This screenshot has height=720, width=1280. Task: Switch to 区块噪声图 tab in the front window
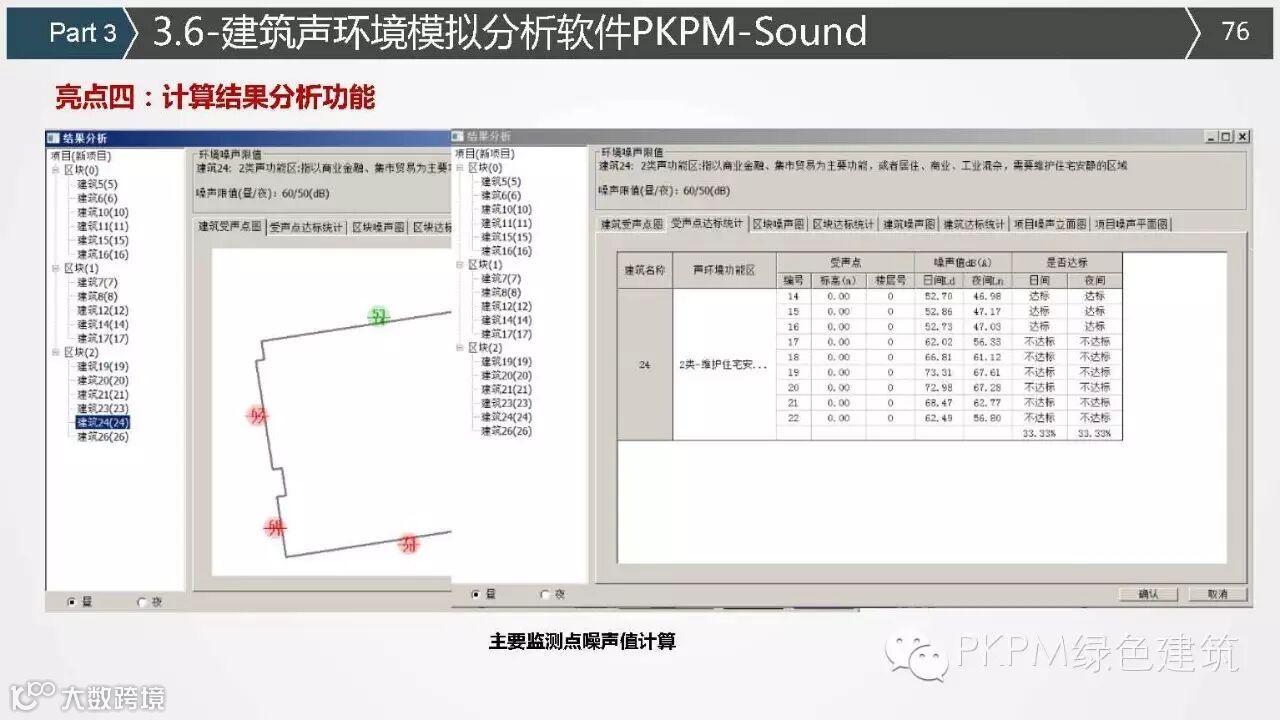pos(779,224)
